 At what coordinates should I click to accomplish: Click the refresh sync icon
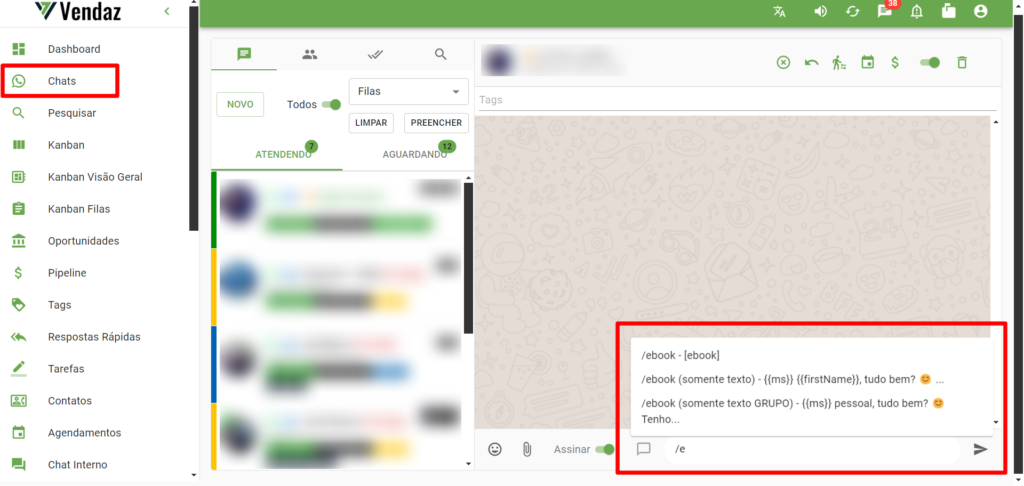852,11
